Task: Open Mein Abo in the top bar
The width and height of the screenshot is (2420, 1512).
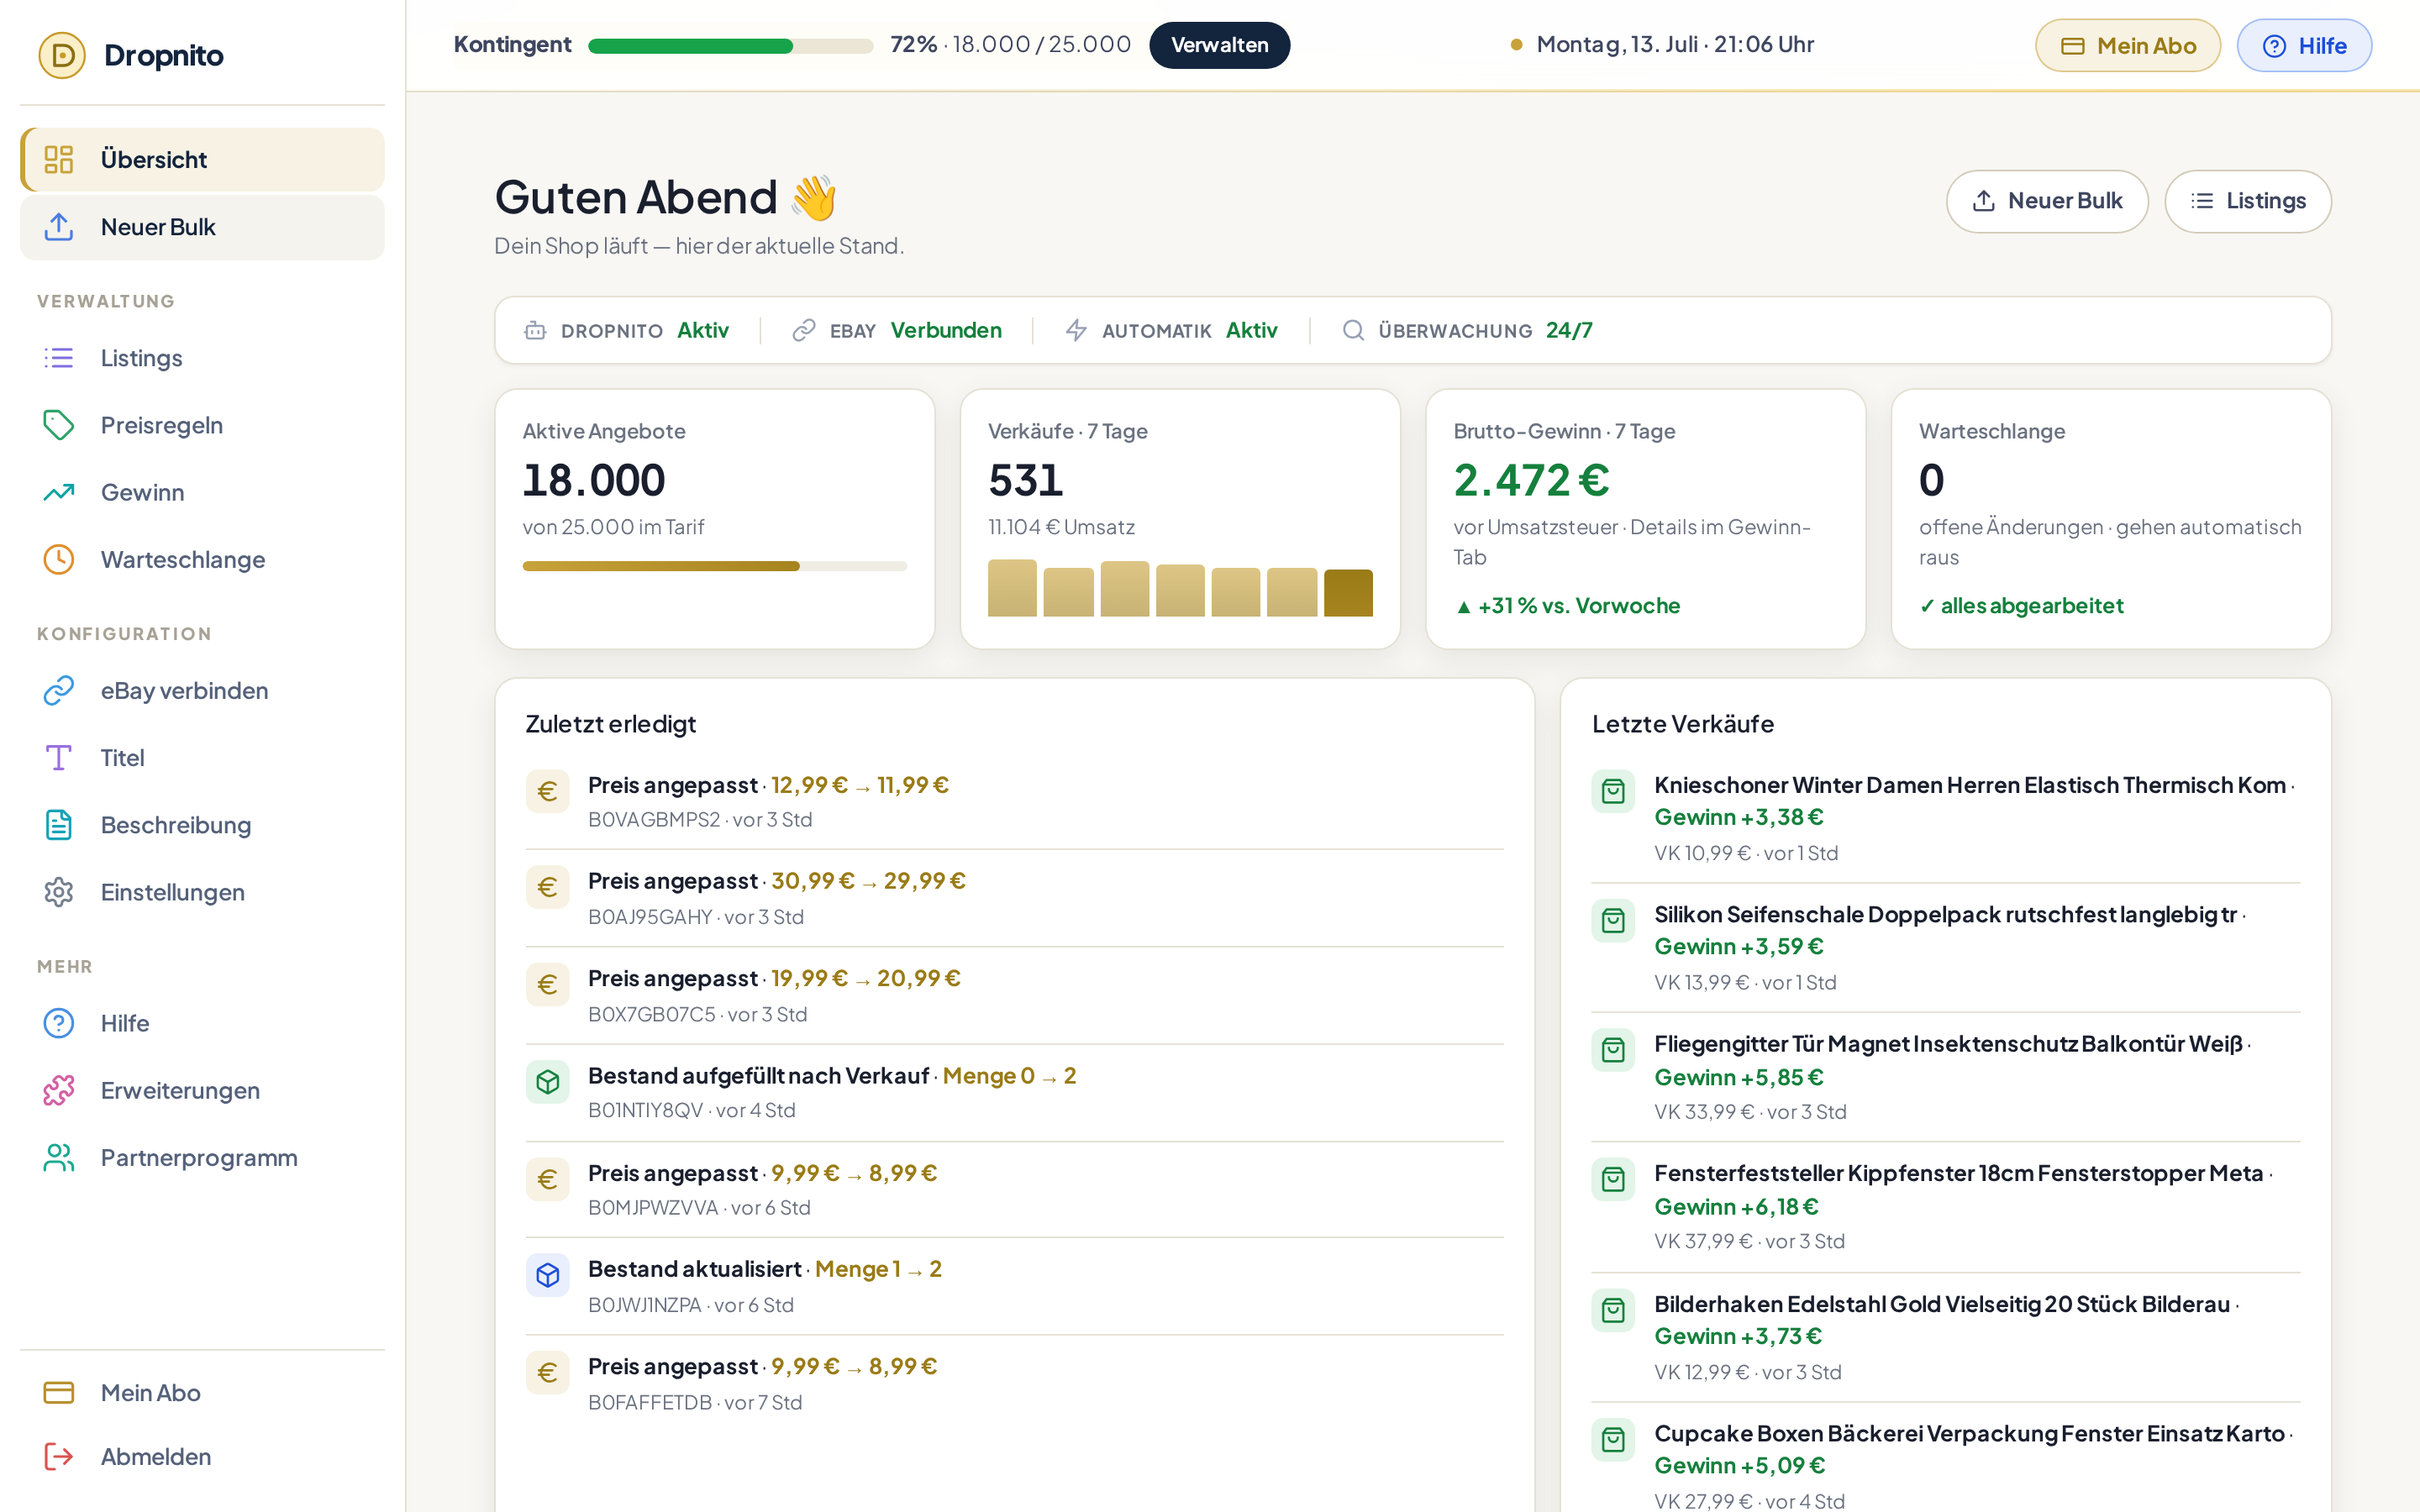Action: click(x=2127, y=46)
